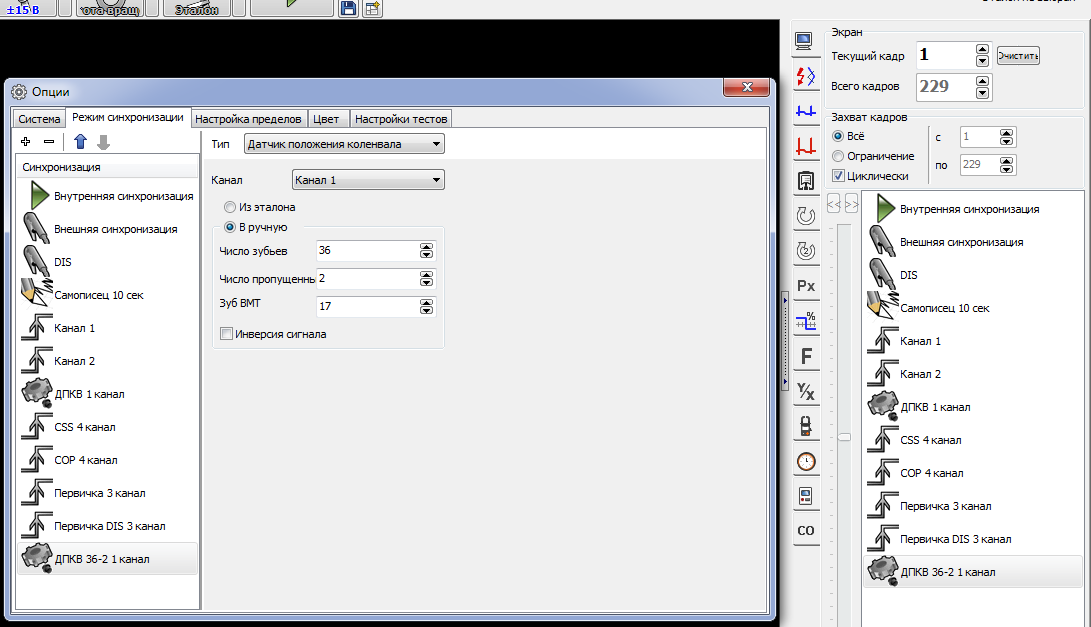Click the table with star icon in the top toolbar
Screen dimensions: 1091x627
pos(373,8)
